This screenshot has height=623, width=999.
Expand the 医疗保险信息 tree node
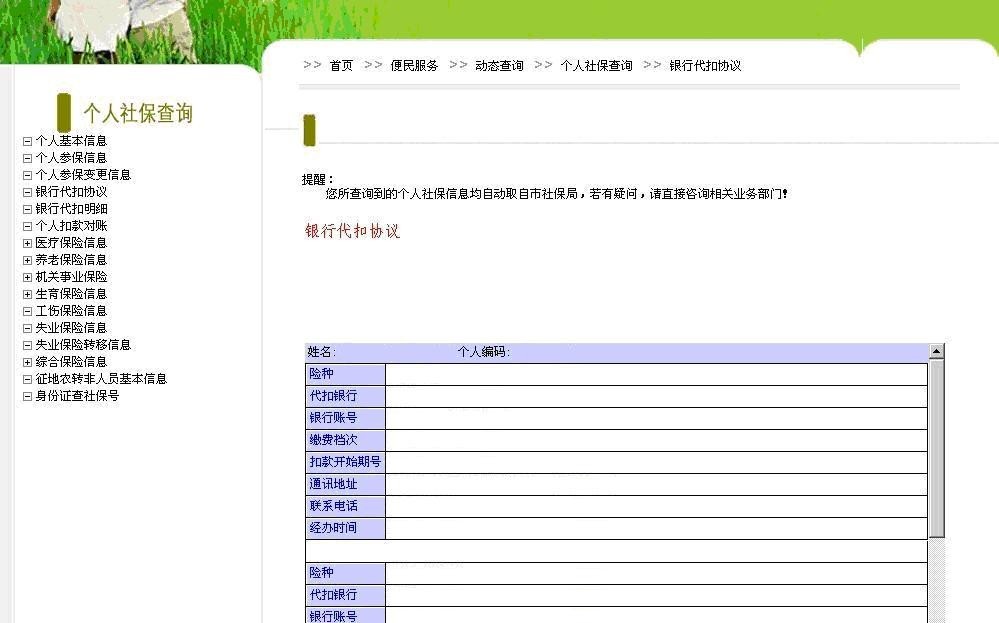pyautogui.click(x=27, y=243)
